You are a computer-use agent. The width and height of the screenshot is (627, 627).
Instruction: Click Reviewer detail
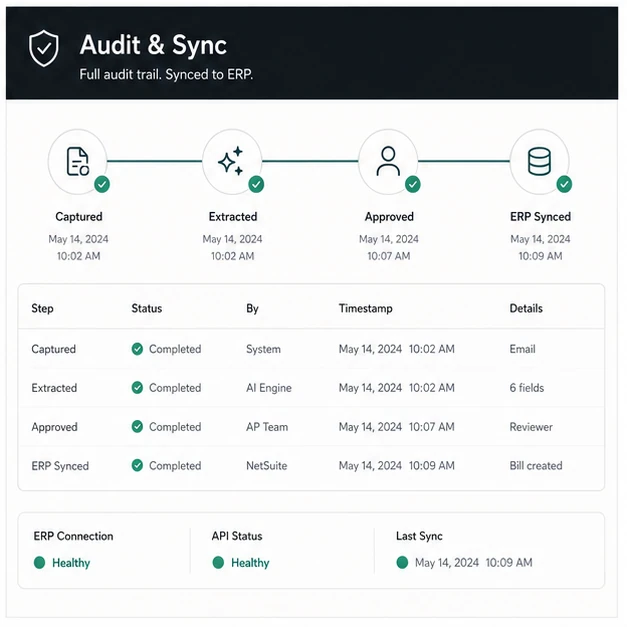click(x=531, y=427)
